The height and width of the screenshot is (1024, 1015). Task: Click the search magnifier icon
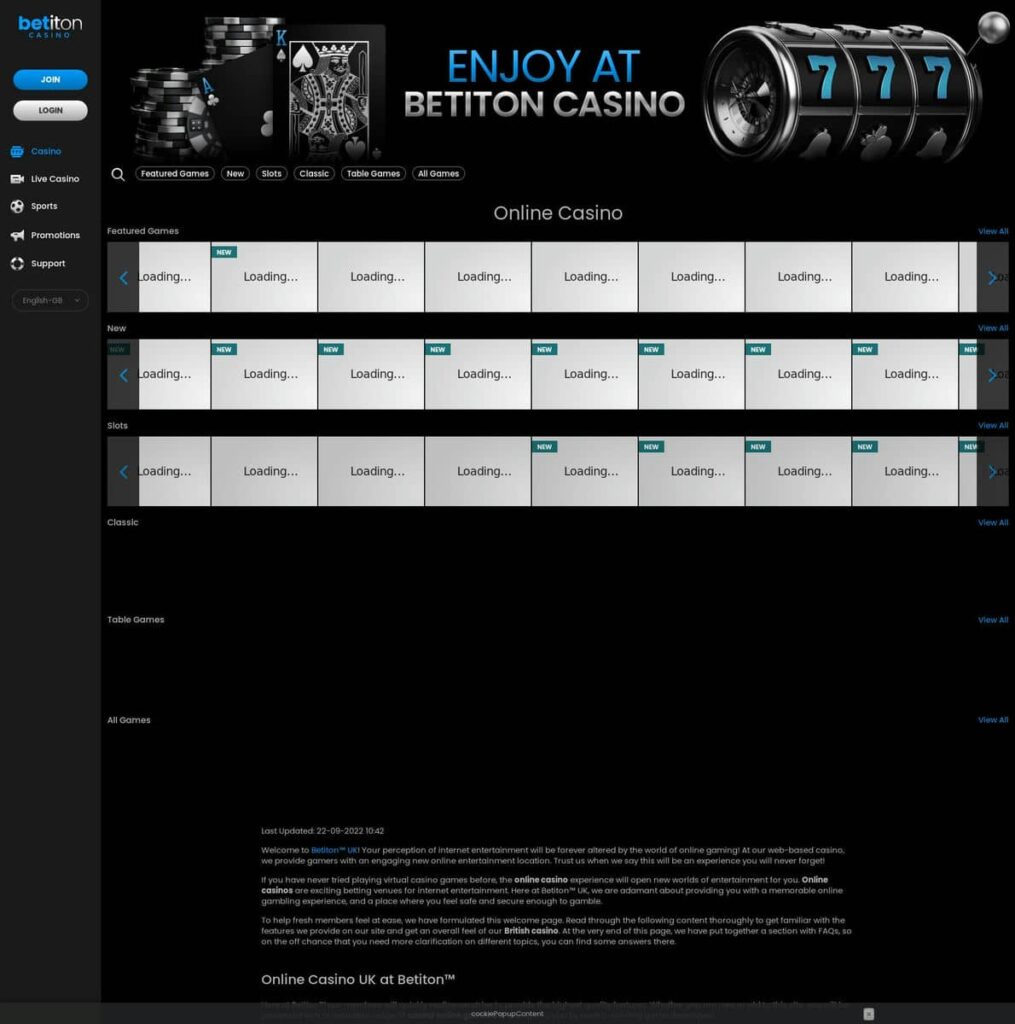pyautogui.click(x=118, y=174)
